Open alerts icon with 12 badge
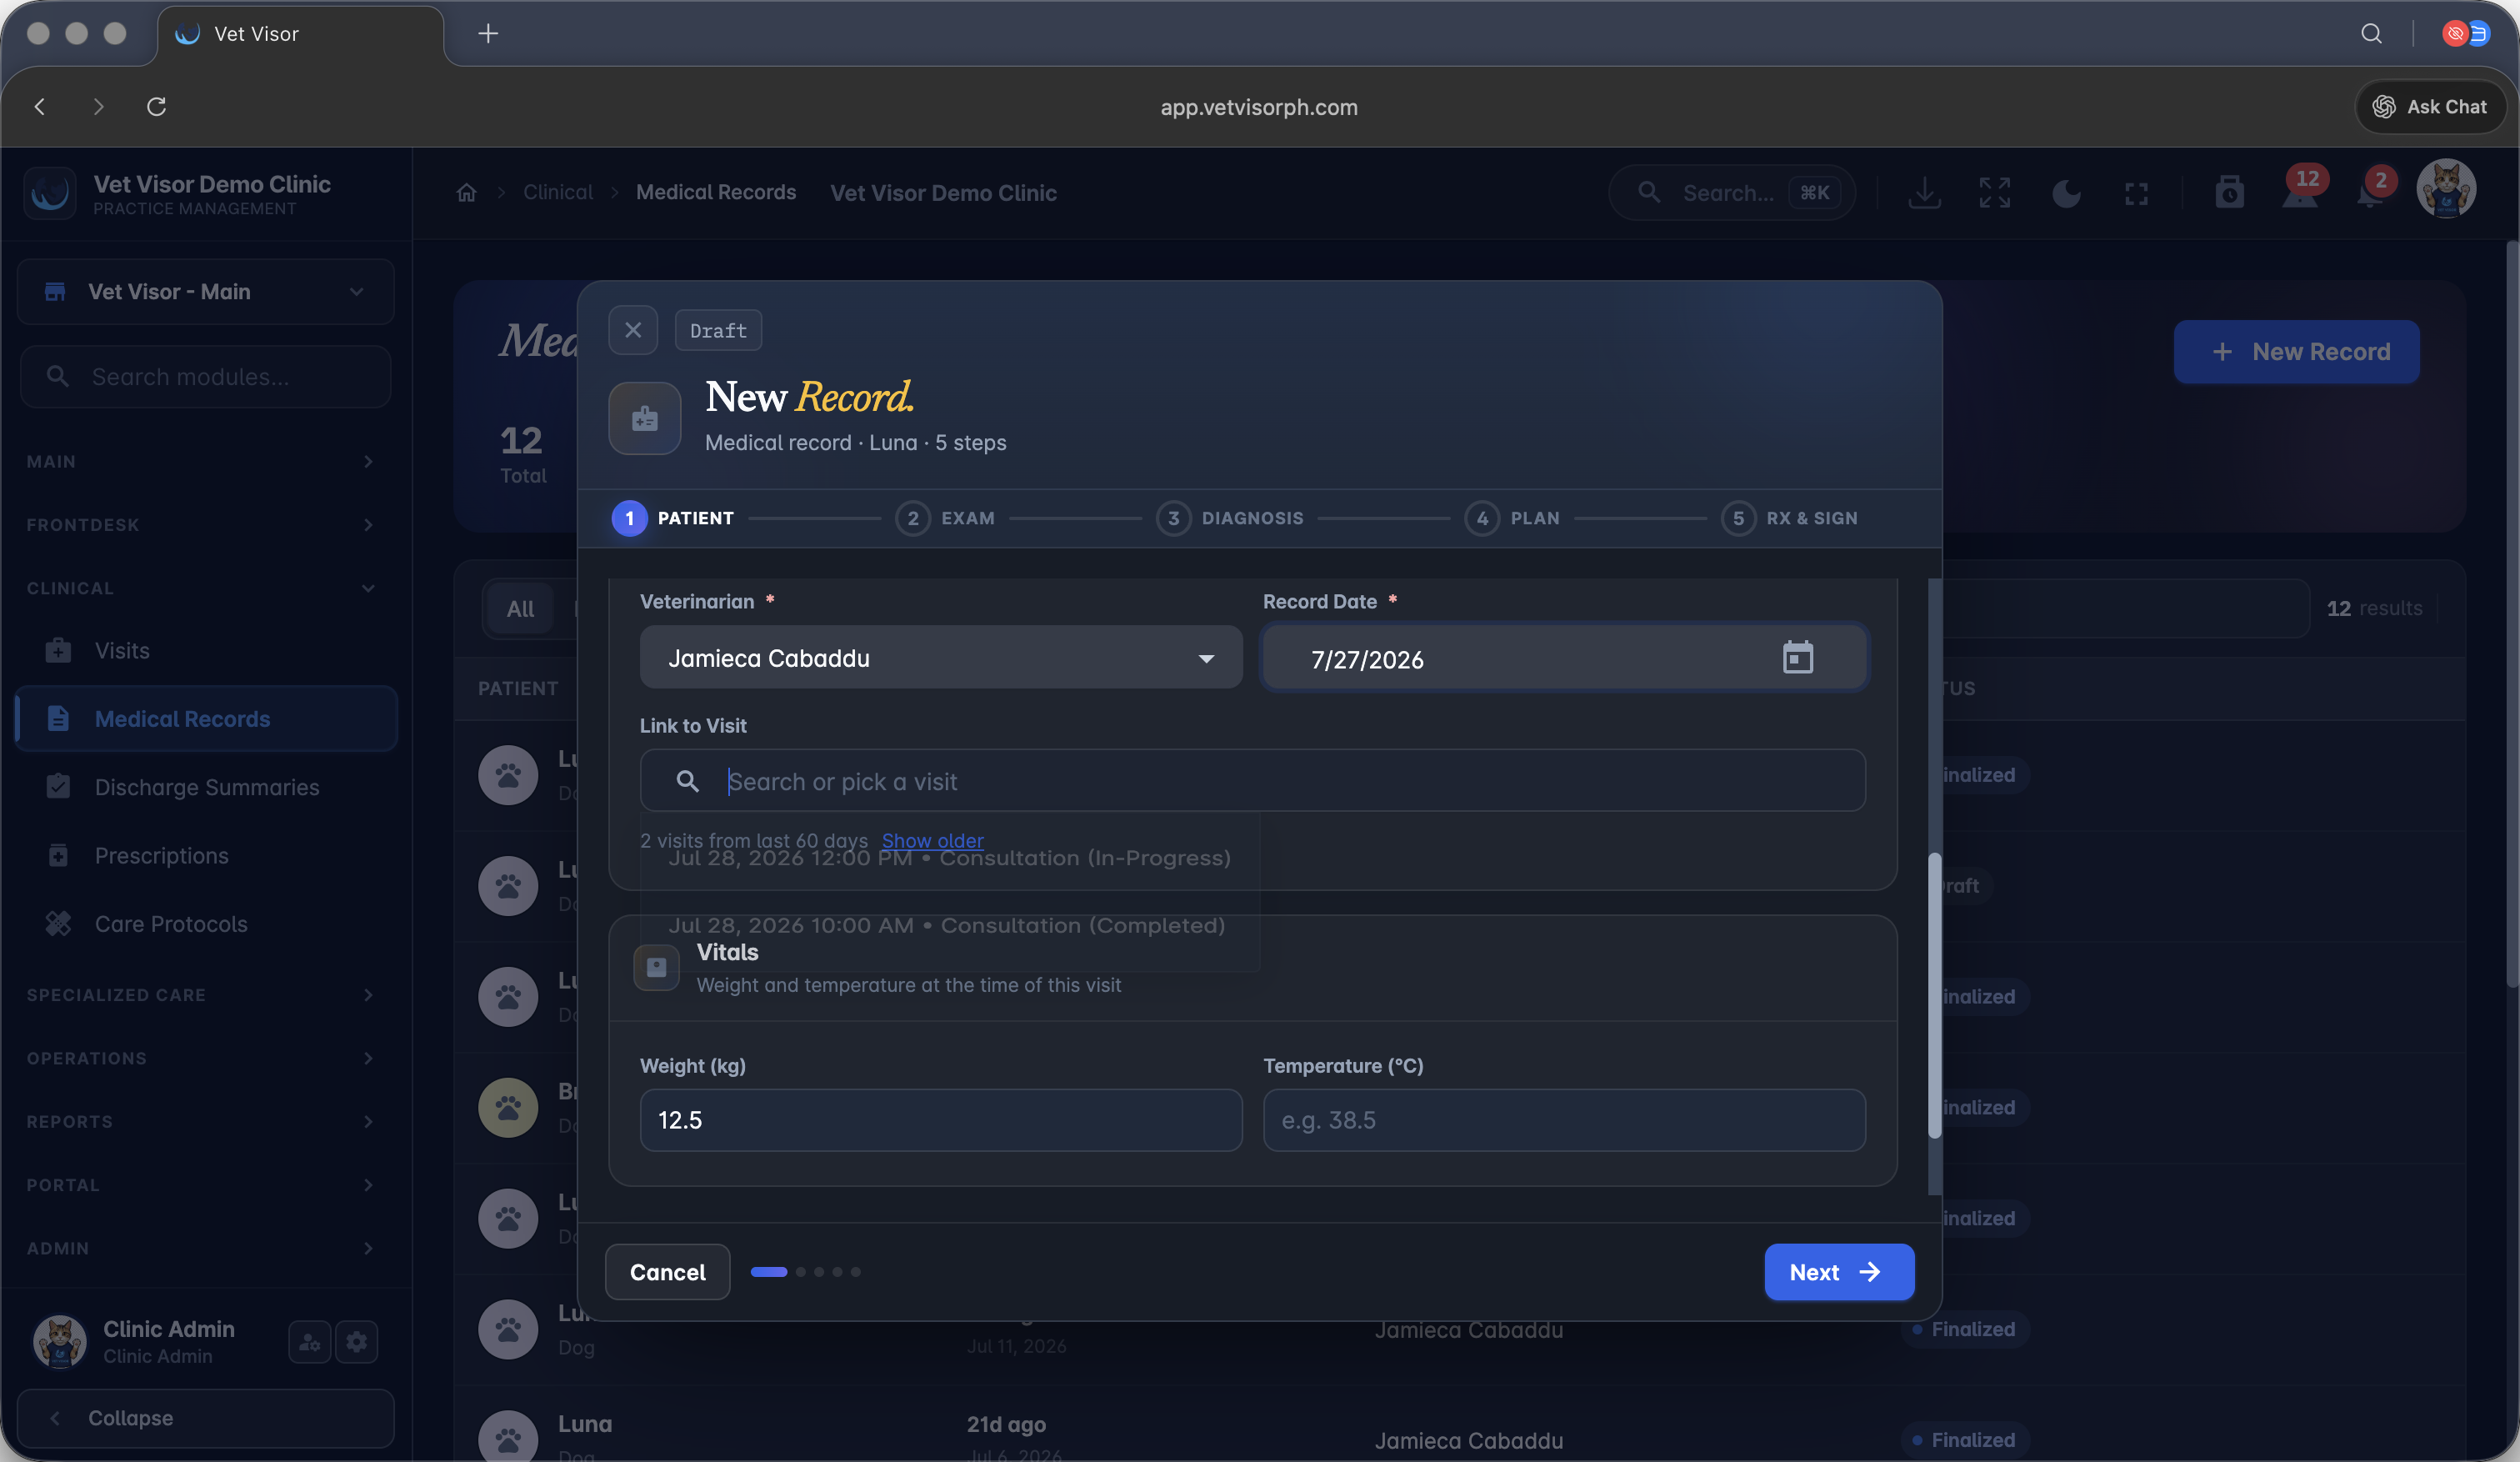The width and height of the screenshot is (2520, 1462). [x=2300, y=189]
